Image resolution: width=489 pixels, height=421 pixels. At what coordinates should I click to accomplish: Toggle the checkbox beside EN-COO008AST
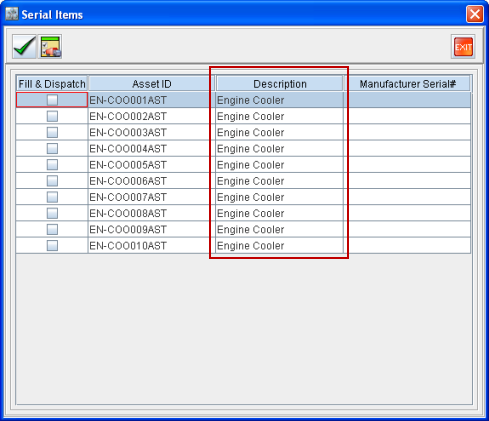pyautogui.click(x=52, y=213)
